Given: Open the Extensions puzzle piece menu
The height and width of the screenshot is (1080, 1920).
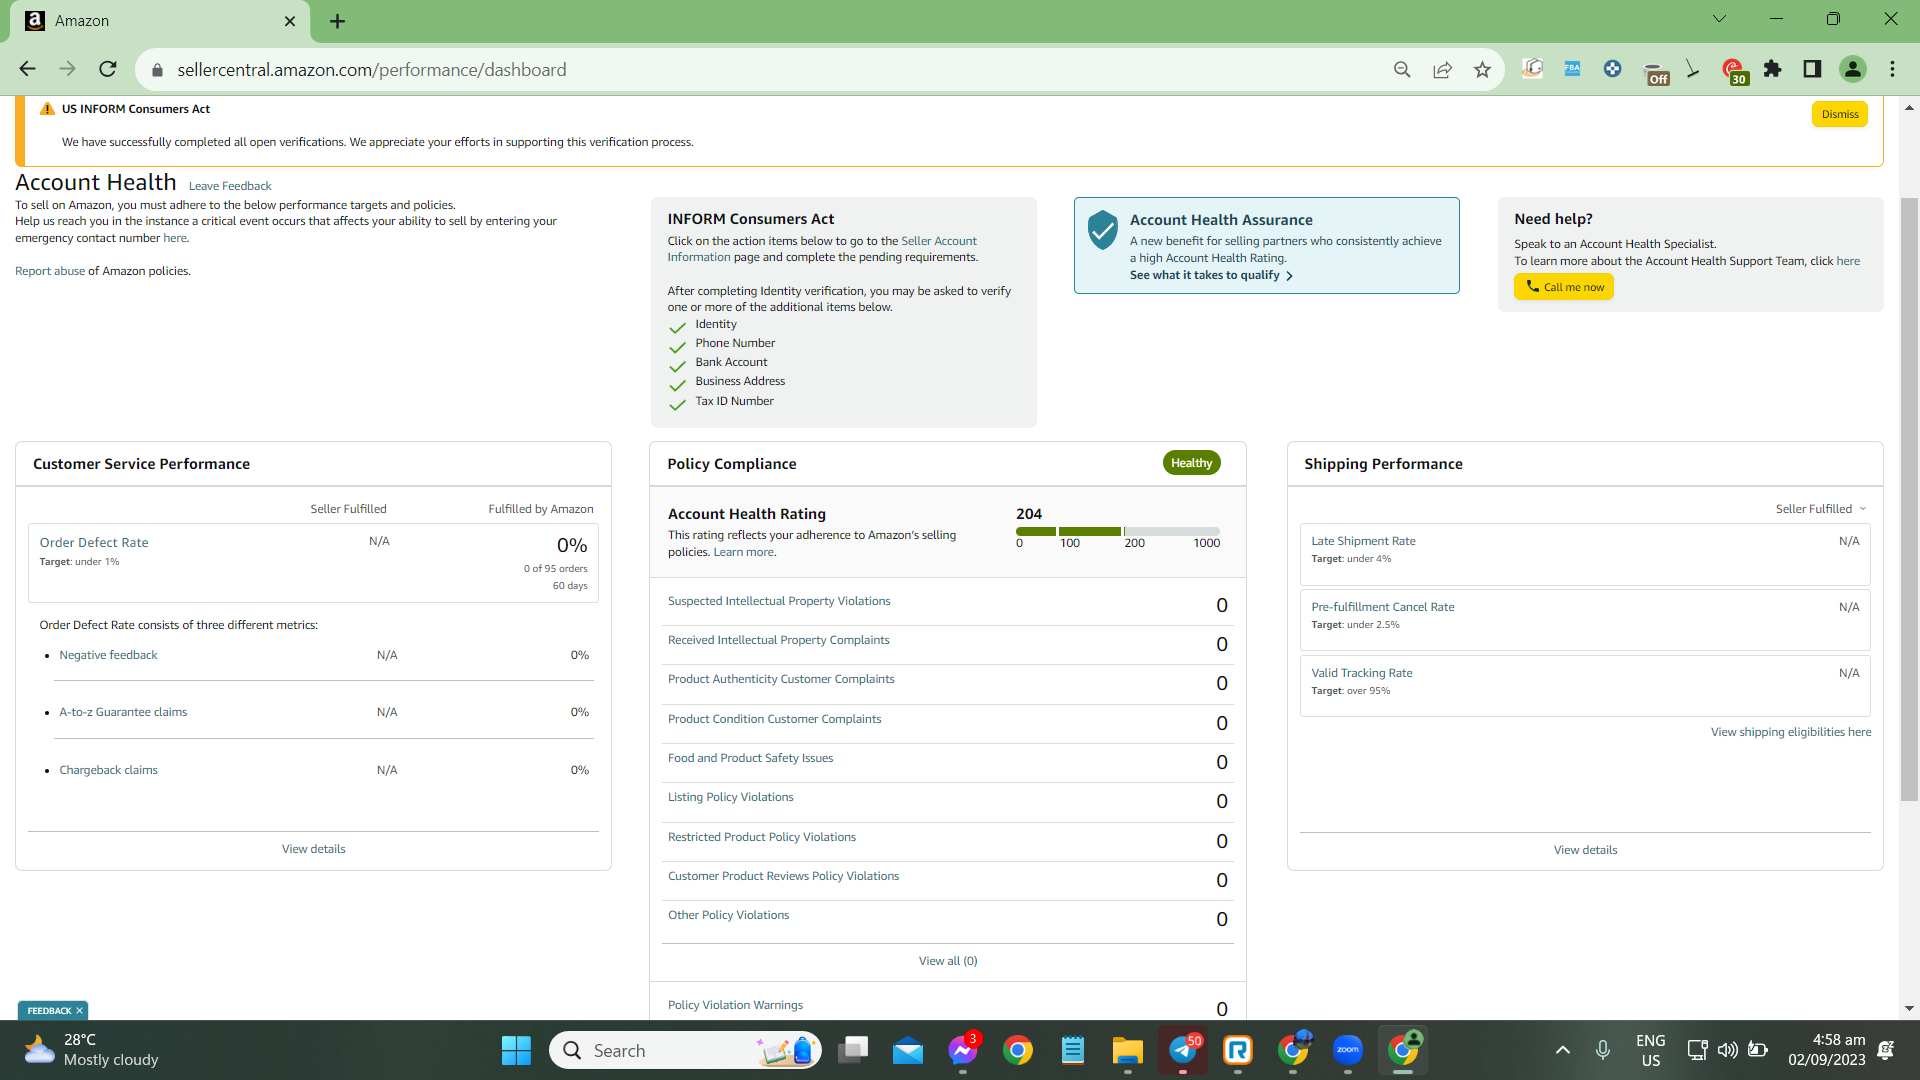Looking at the screenshot, I should click(x=1773, y=69).
